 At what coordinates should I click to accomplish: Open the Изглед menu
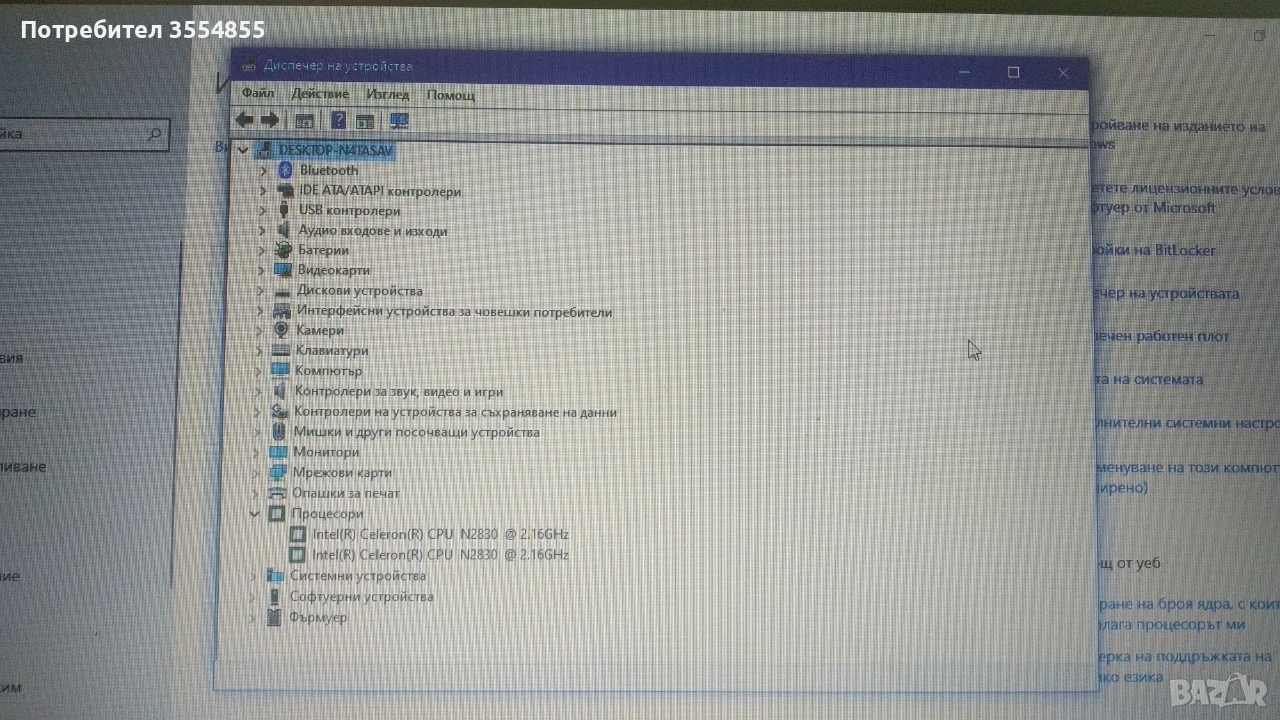pos(388,94)
